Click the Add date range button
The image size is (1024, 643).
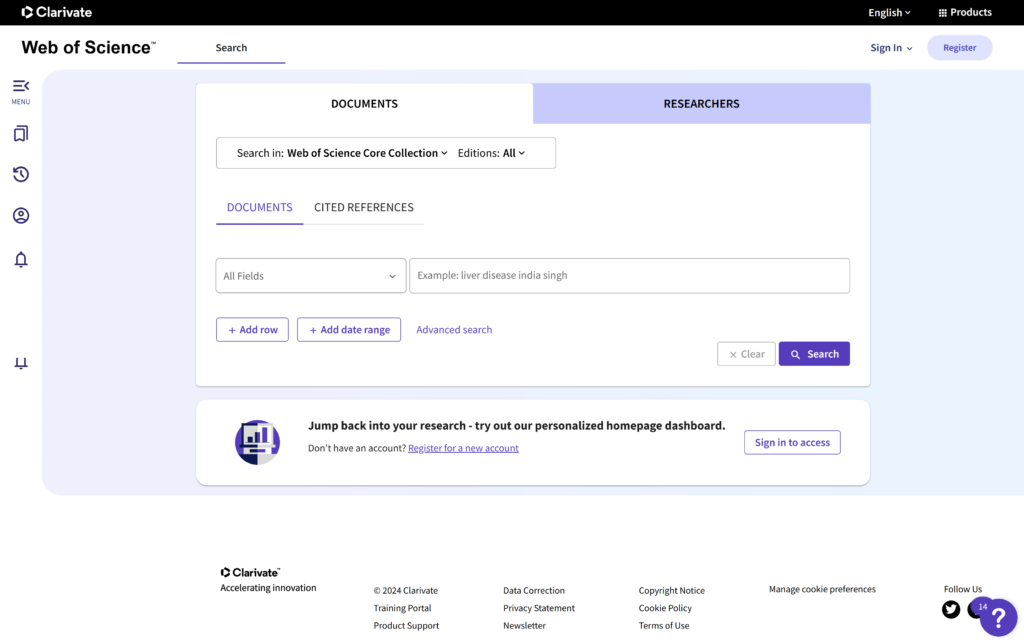click(x=349, y=330)
